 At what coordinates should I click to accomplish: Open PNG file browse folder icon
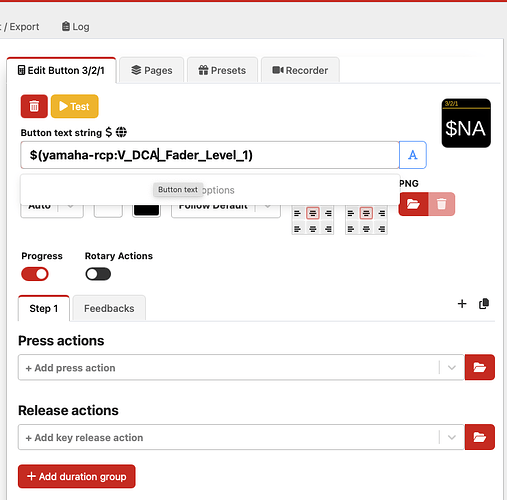click(x=413, y=204)
